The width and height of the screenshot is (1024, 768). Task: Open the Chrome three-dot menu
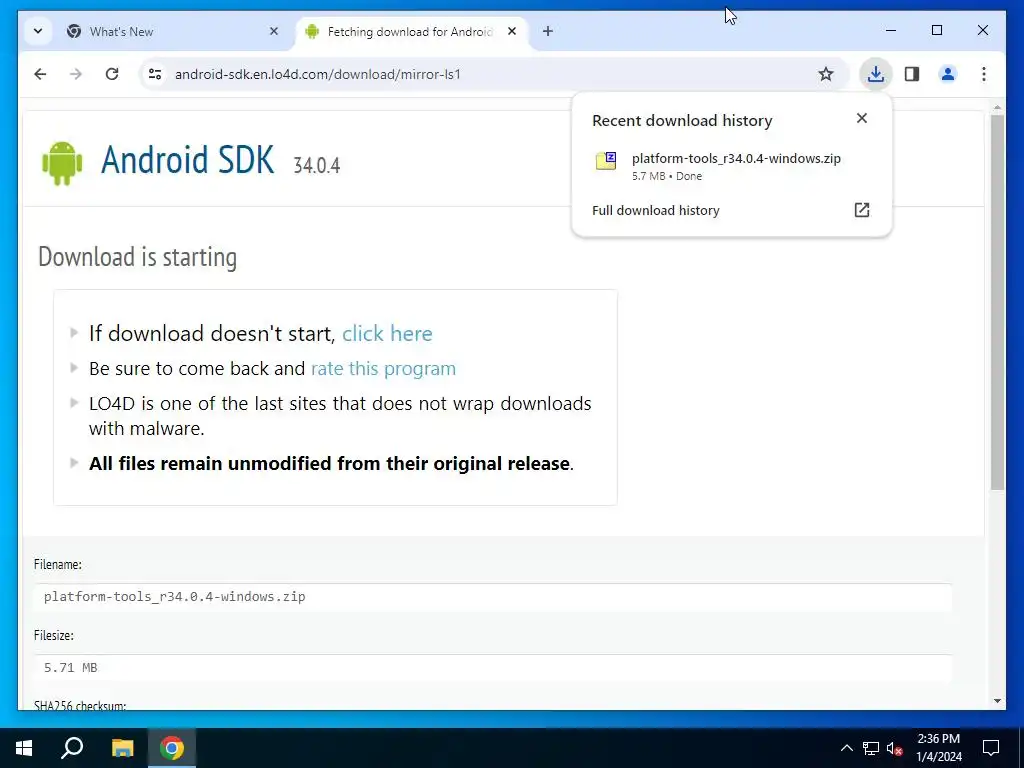(x=984, y=74)
